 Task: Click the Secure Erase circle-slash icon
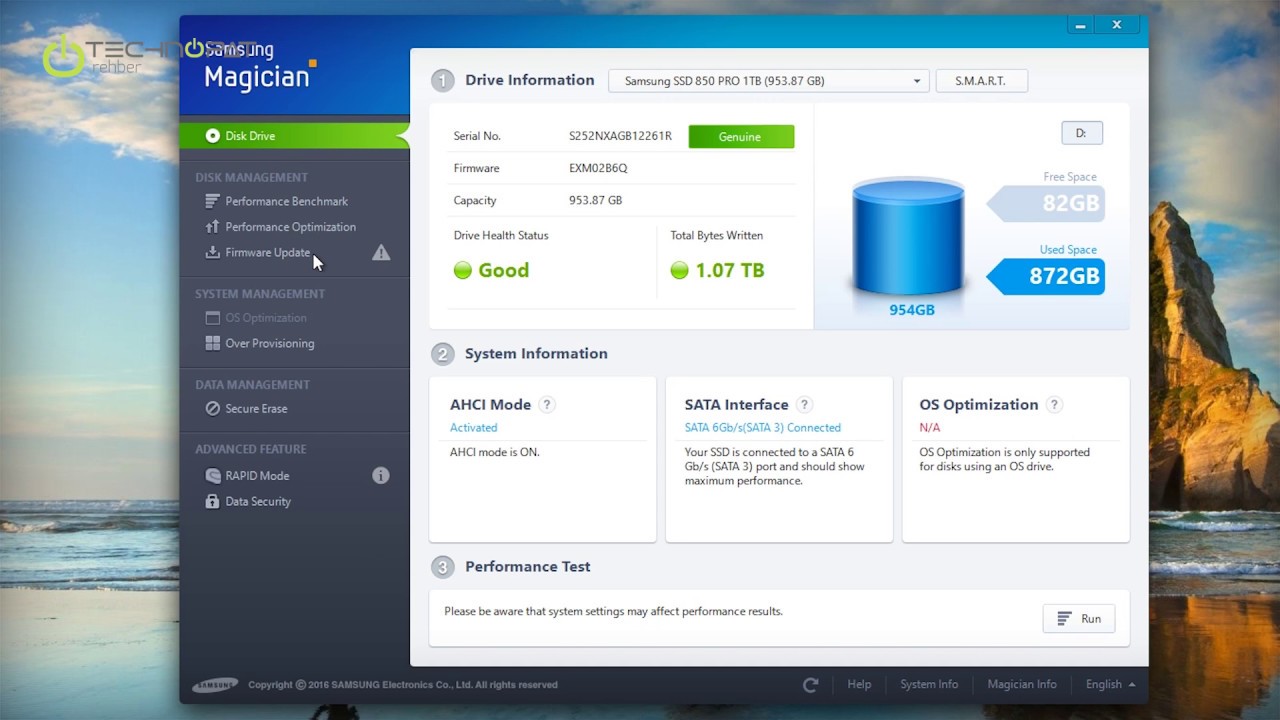(212, 409)
